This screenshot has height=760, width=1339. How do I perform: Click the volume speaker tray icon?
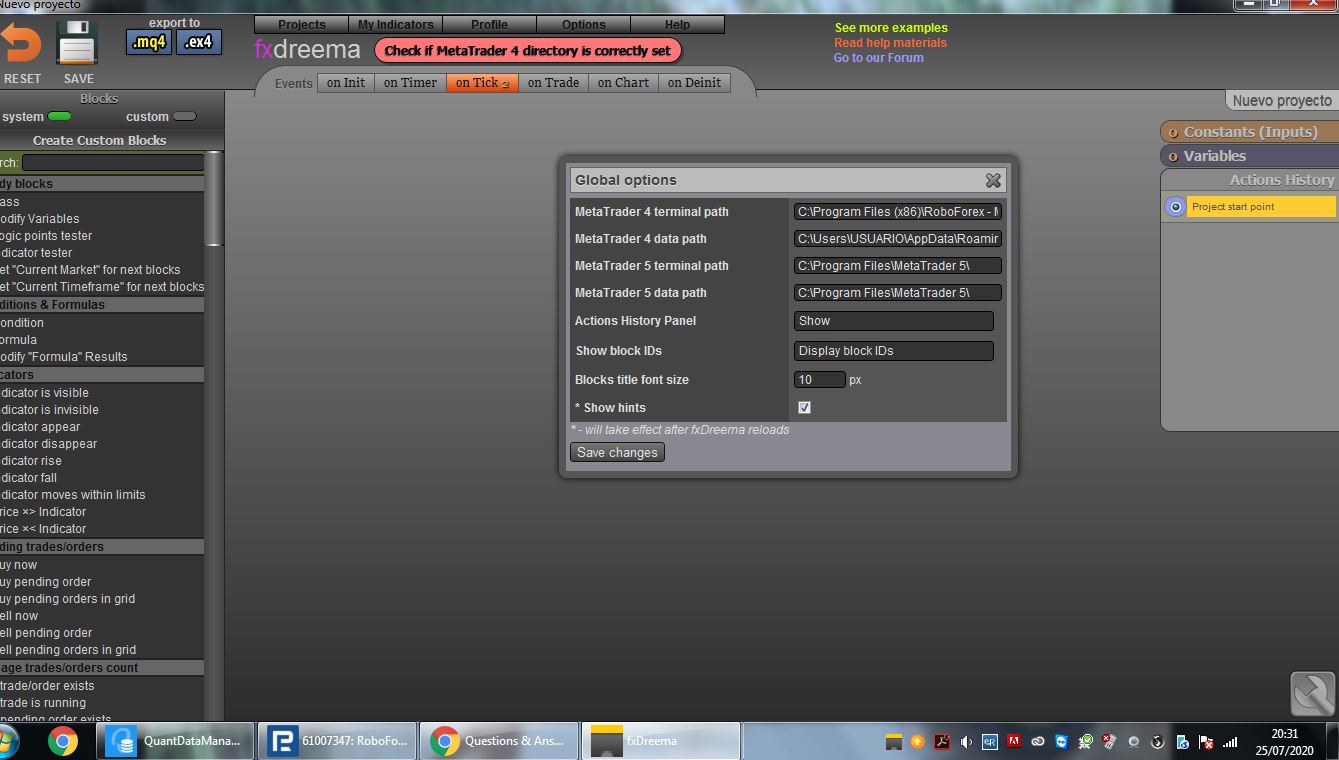[966, 742]
